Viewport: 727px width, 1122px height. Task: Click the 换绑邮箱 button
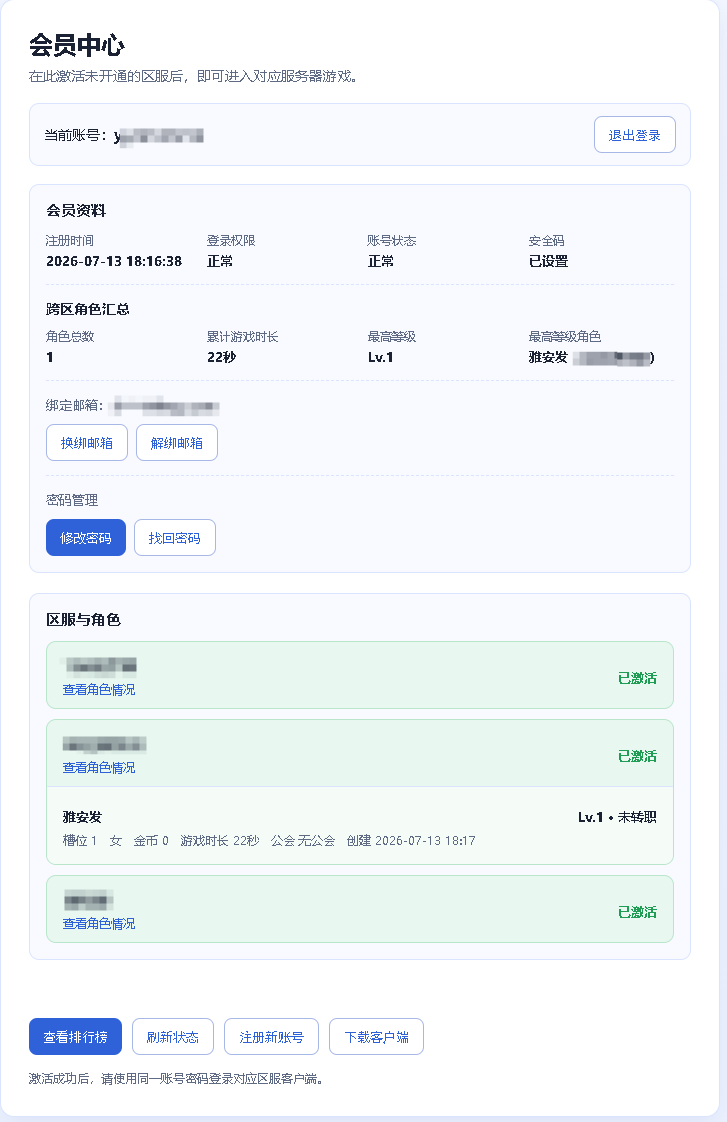pos(87,443)
